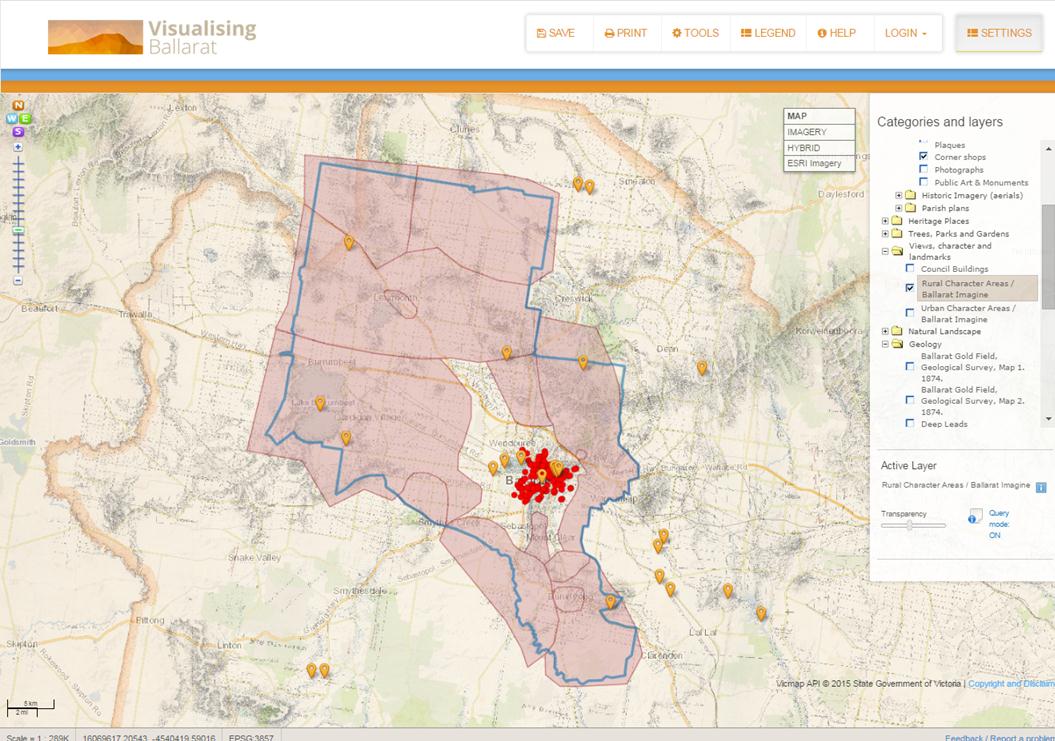Click the Geology folder icon
This screenshot has height=741, width=1055.
pos(897,344)
